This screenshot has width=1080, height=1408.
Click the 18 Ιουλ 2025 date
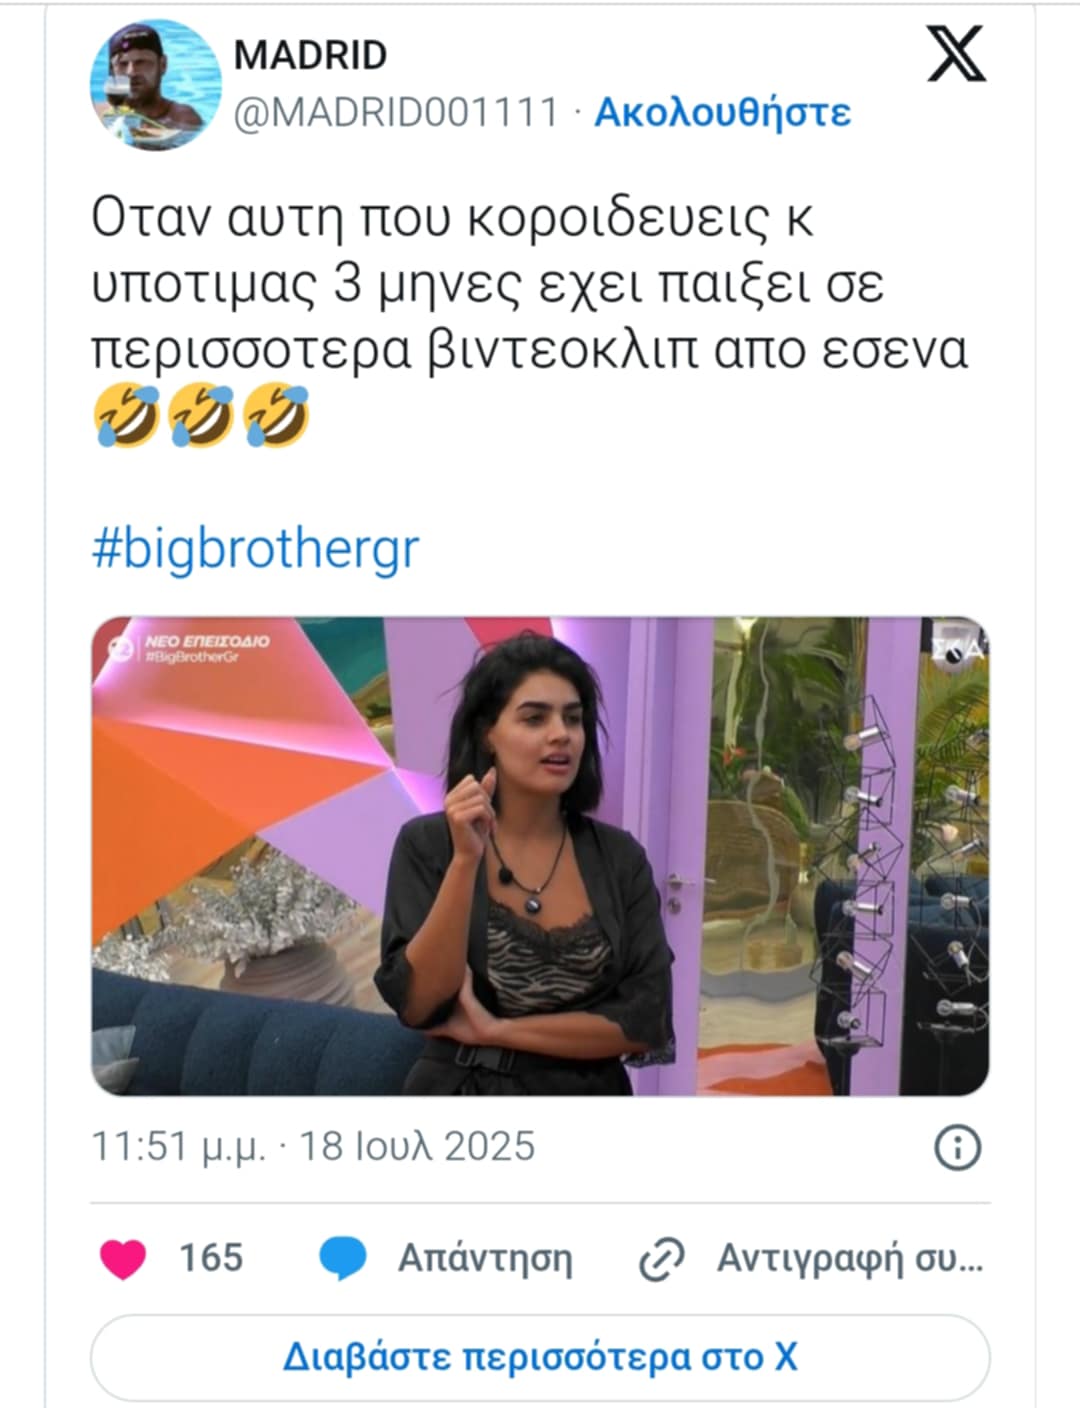pos(418,1146)
